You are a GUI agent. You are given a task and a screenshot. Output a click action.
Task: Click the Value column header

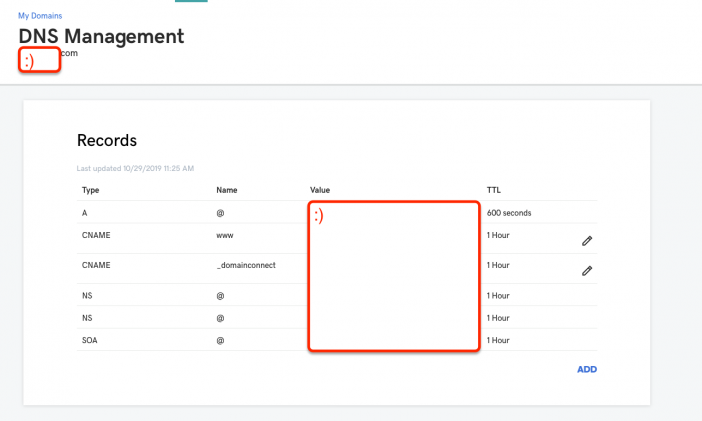tap(320, 190)
